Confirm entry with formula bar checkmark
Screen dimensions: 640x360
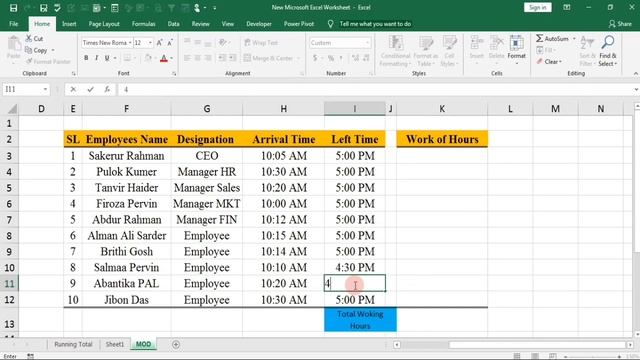(x=90, y=89)
